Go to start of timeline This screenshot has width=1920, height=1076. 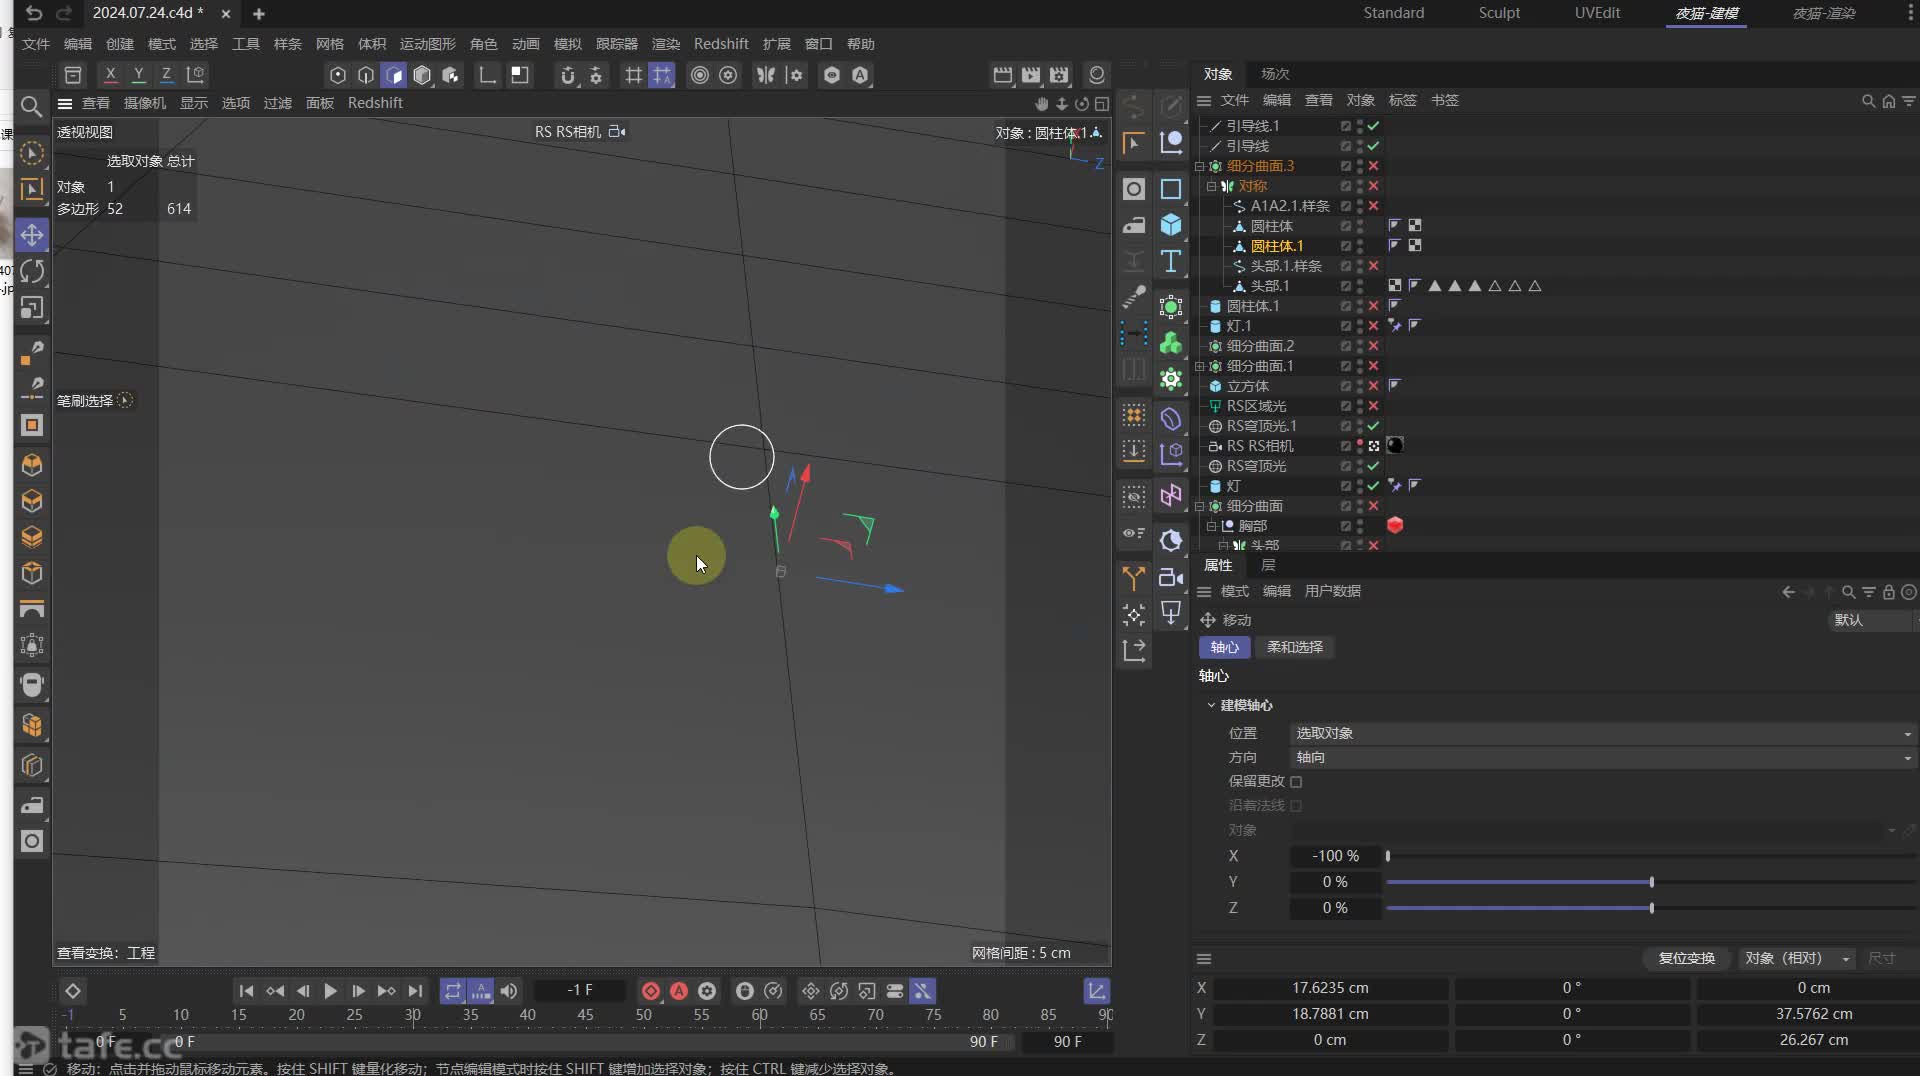pos(246,991)
